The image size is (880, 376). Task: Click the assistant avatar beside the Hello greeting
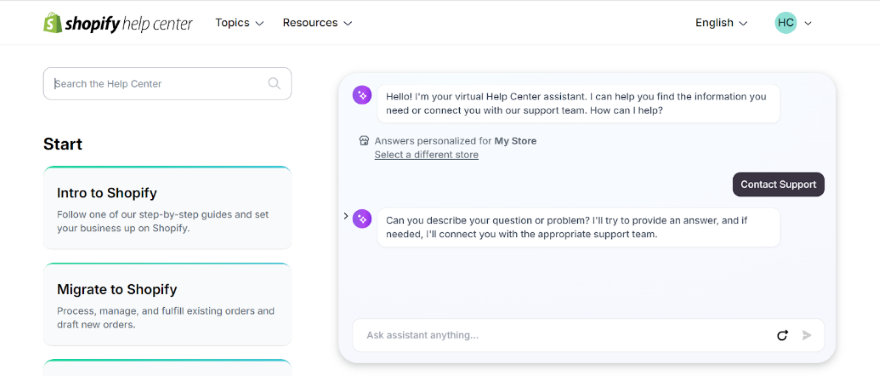362,95
